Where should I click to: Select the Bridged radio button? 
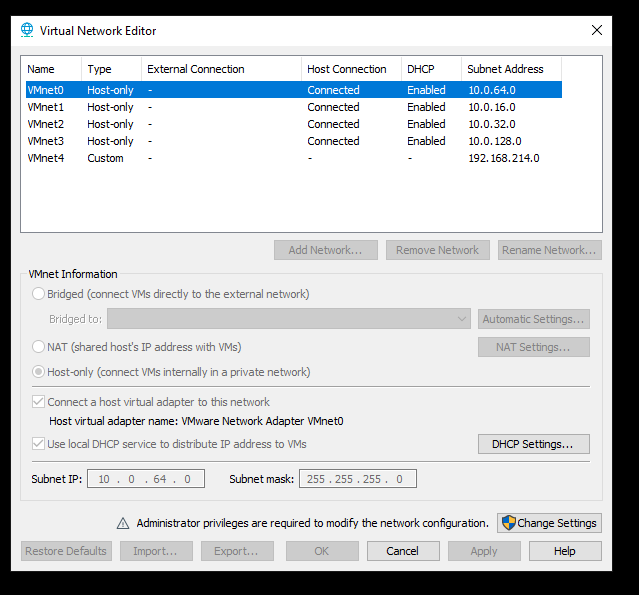pos(38,294)
